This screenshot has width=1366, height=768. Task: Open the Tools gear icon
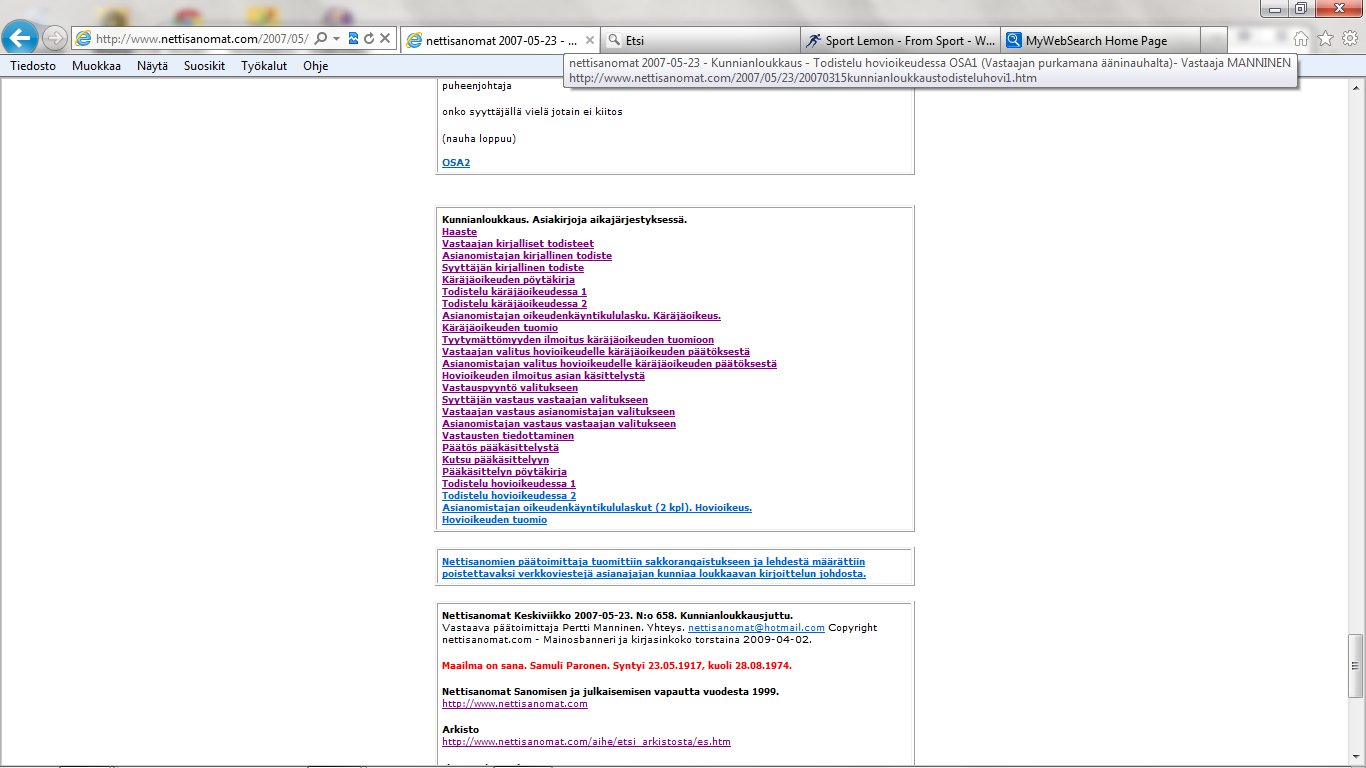(1349, 39)
